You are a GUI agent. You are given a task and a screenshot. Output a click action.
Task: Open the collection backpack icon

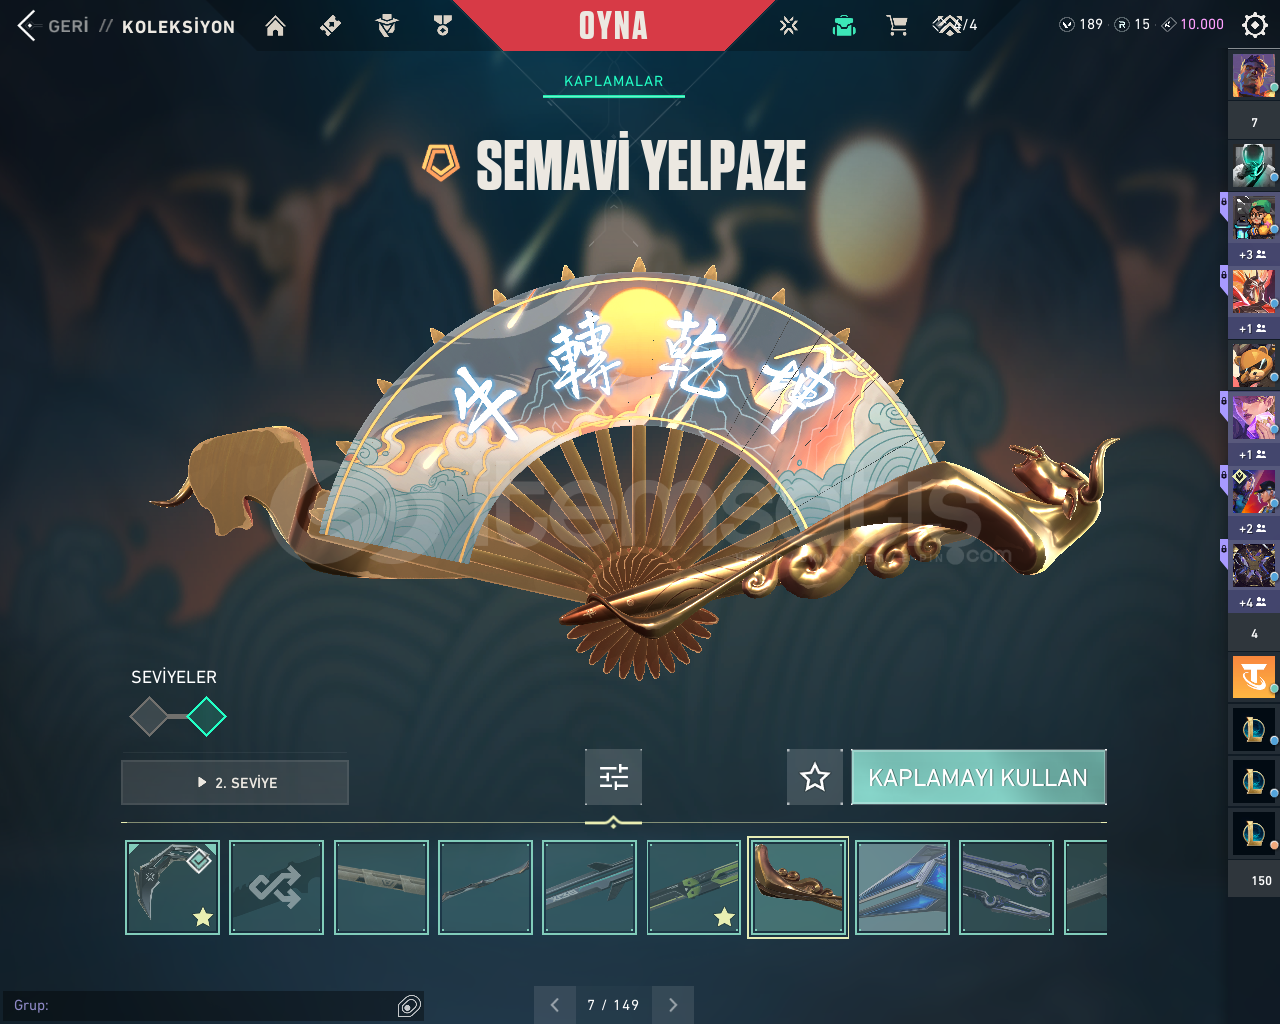tap(844, 26)
